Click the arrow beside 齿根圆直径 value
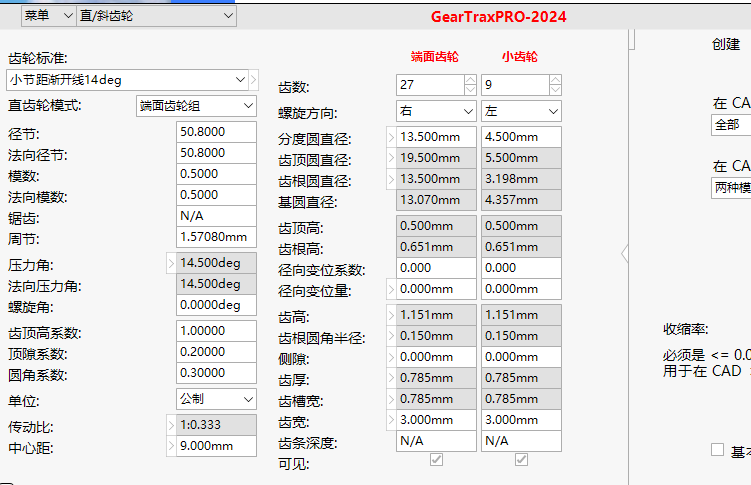The width and height of the screenshot is (751, 485). [391, 179]
